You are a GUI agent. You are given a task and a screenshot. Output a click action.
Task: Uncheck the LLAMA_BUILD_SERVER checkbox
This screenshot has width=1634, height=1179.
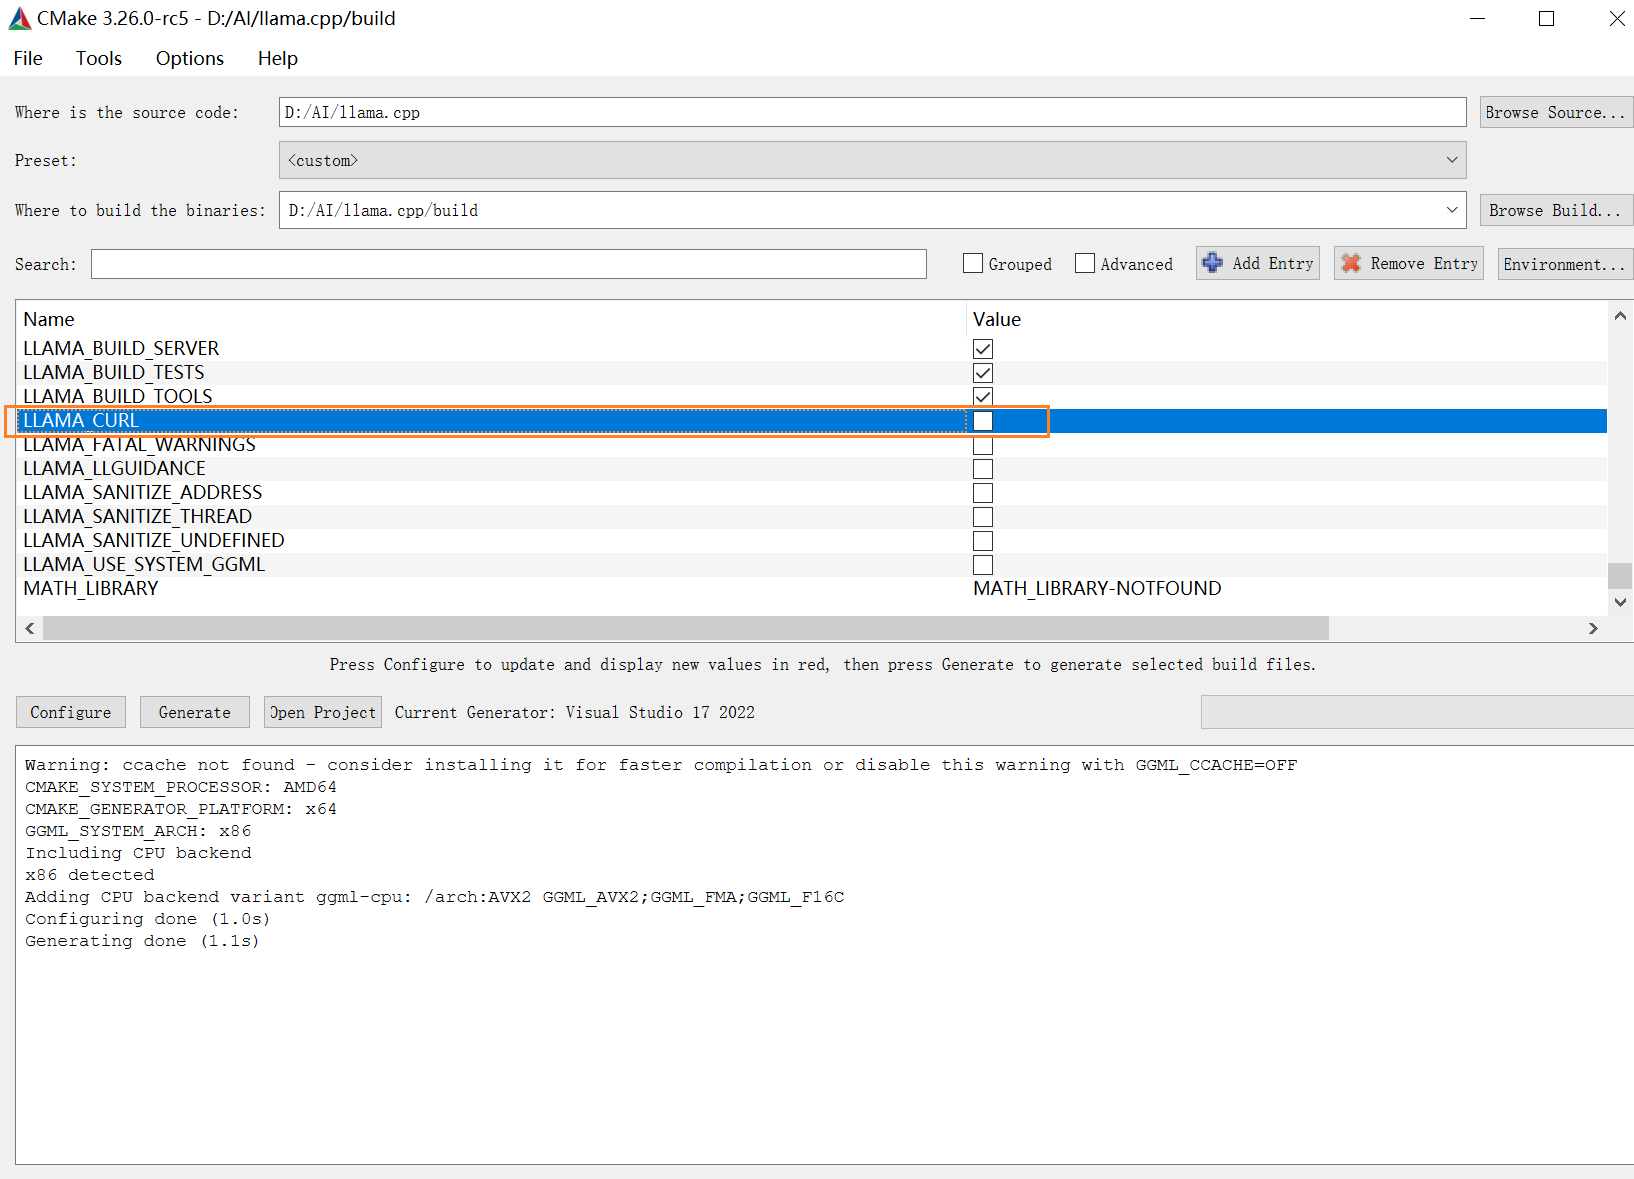click(x=983, y=349)
